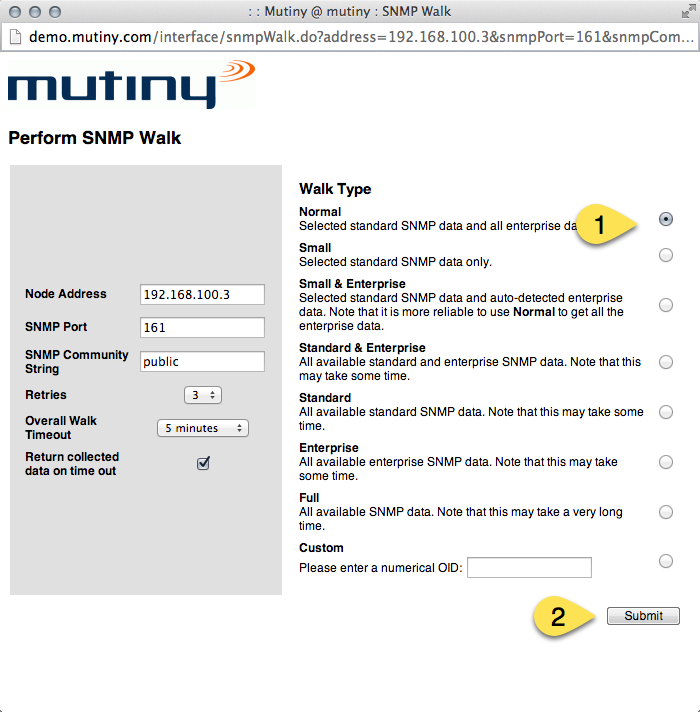Click the Walk Type heading

(335, 189)
